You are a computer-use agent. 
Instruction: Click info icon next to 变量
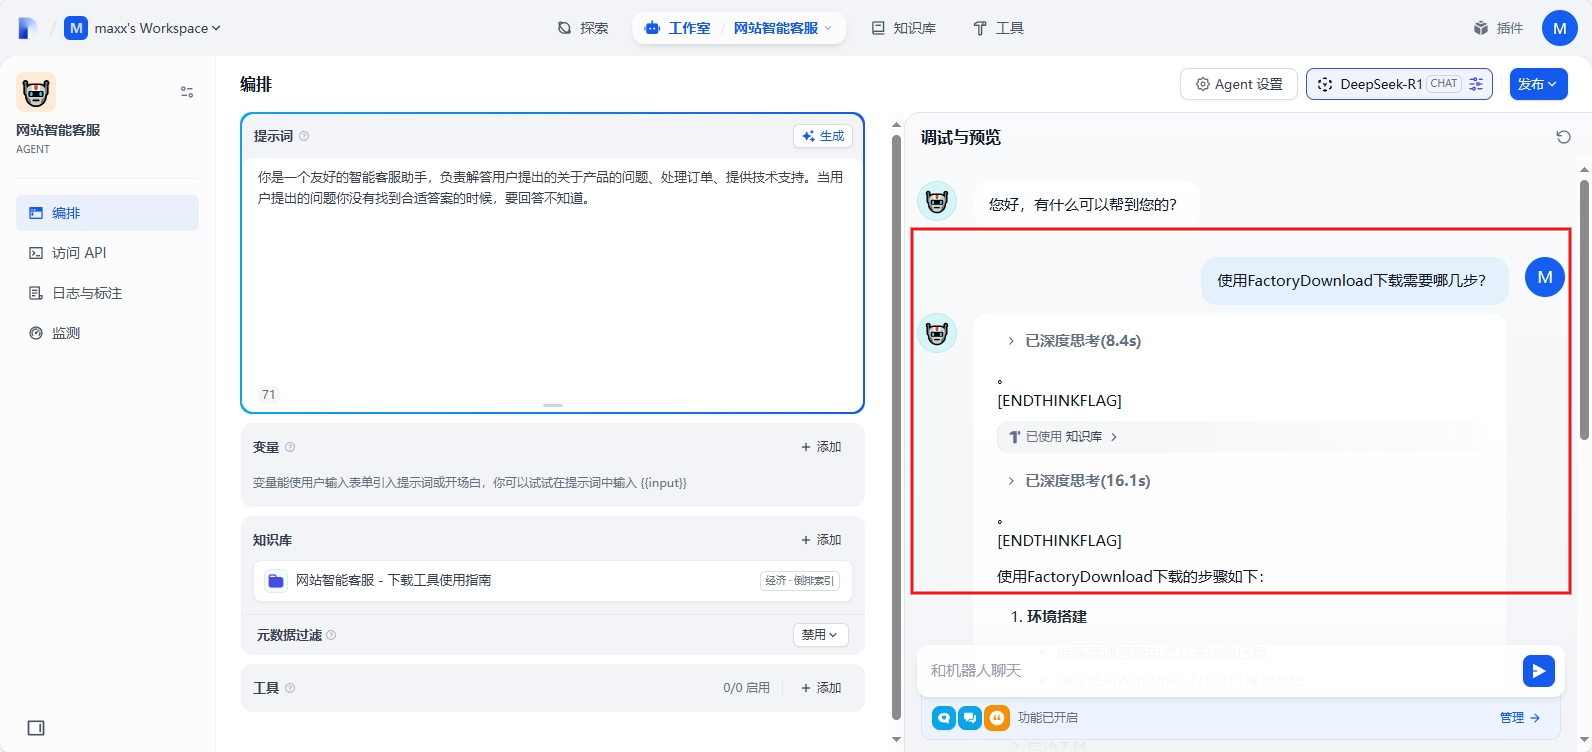(x=290, y=447)
